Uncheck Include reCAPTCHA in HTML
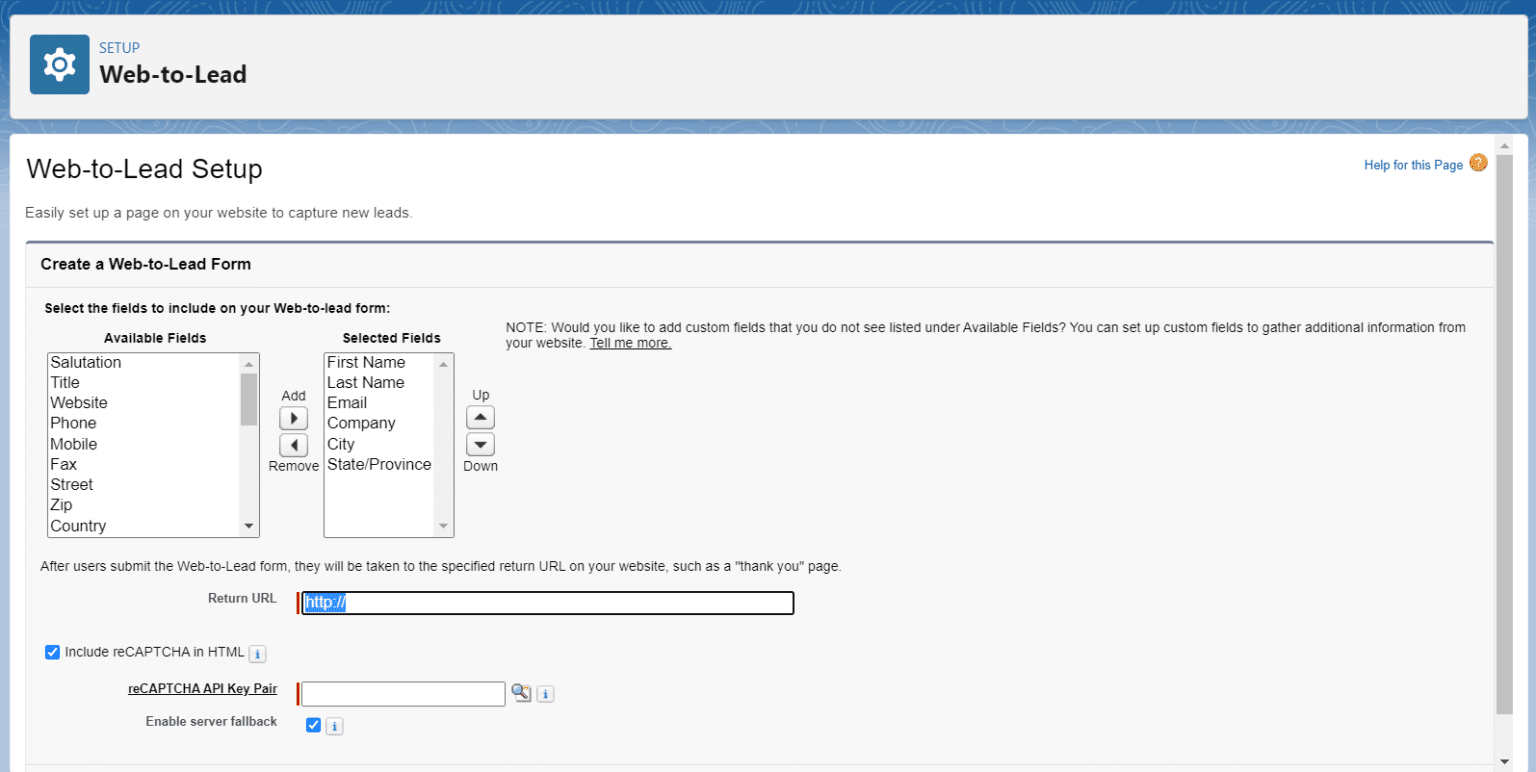 point(52,652)
